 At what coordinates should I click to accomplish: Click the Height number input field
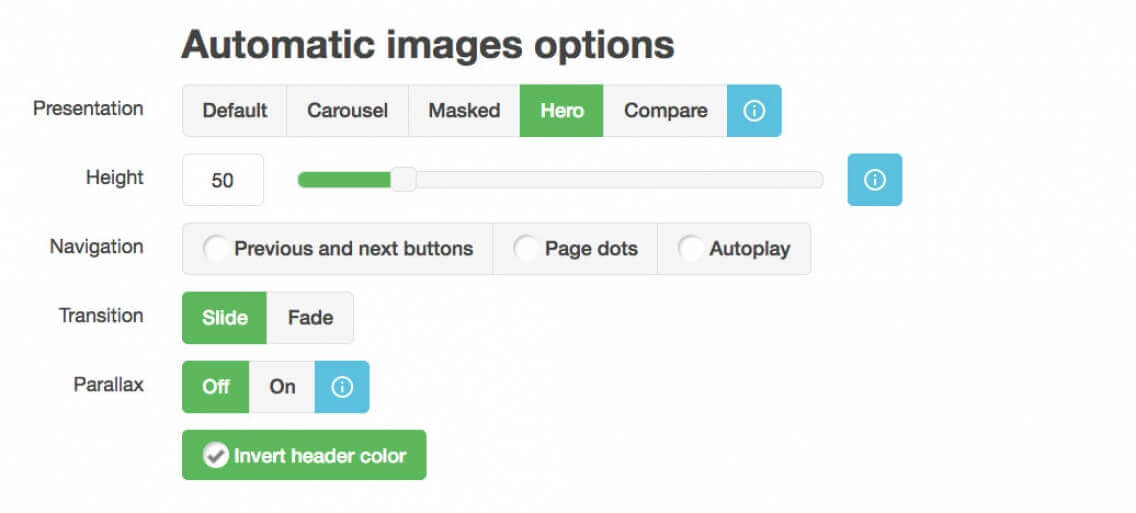click(x=223, y=180)
